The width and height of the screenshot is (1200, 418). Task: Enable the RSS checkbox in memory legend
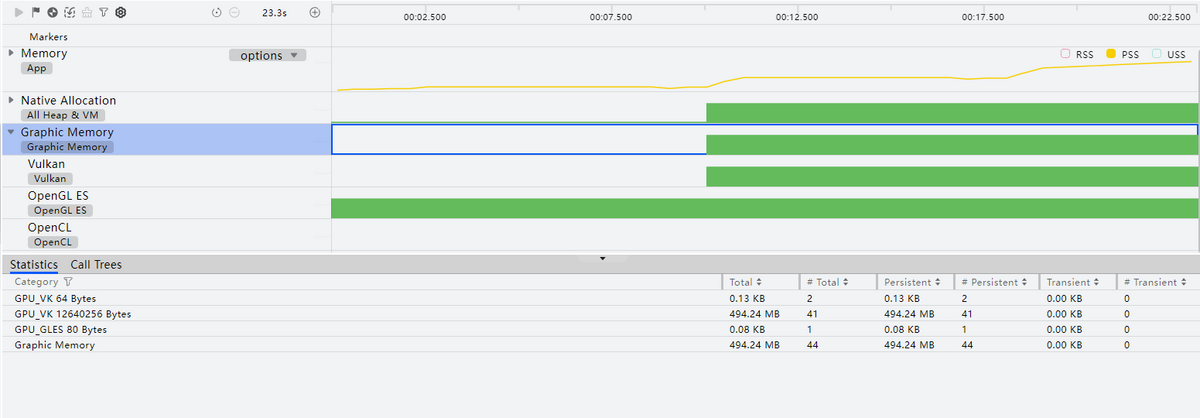(1066, 54)
